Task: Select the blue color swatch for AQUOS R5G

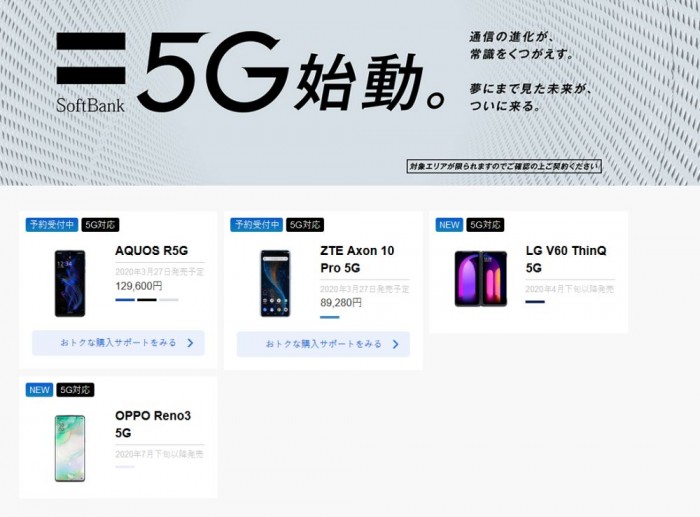Action: [x=125, y=300]
